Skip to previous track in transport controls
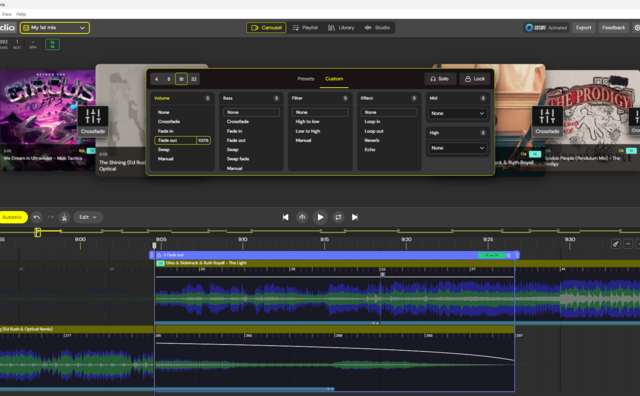This screenshot has width=640, height=396. (x=286, y=217)
